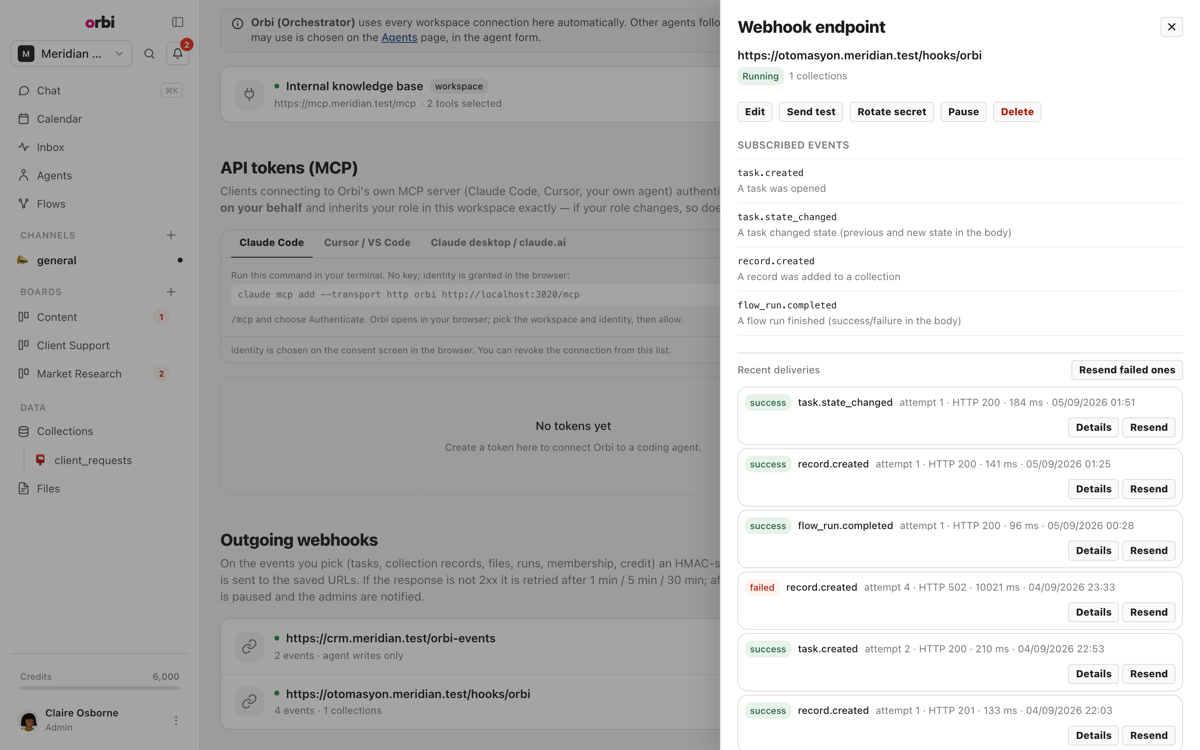1200x750 pixels.
Task: Follow the Agents page link
Action: click(399, 37)
